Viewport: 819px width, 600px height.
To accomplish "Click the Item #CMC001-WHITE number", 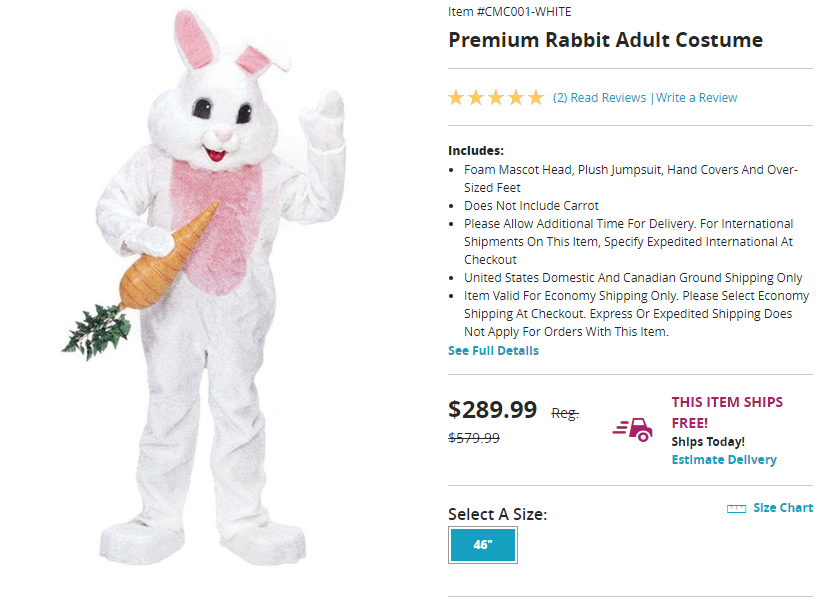I will (x=510, y=12).
